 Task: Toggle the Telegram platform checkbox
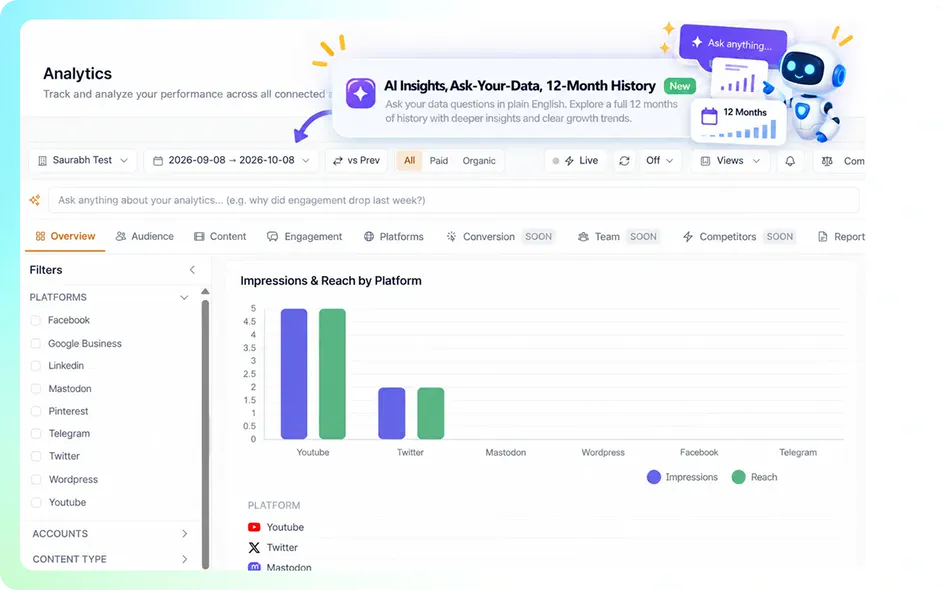click(x=36, y=433)
